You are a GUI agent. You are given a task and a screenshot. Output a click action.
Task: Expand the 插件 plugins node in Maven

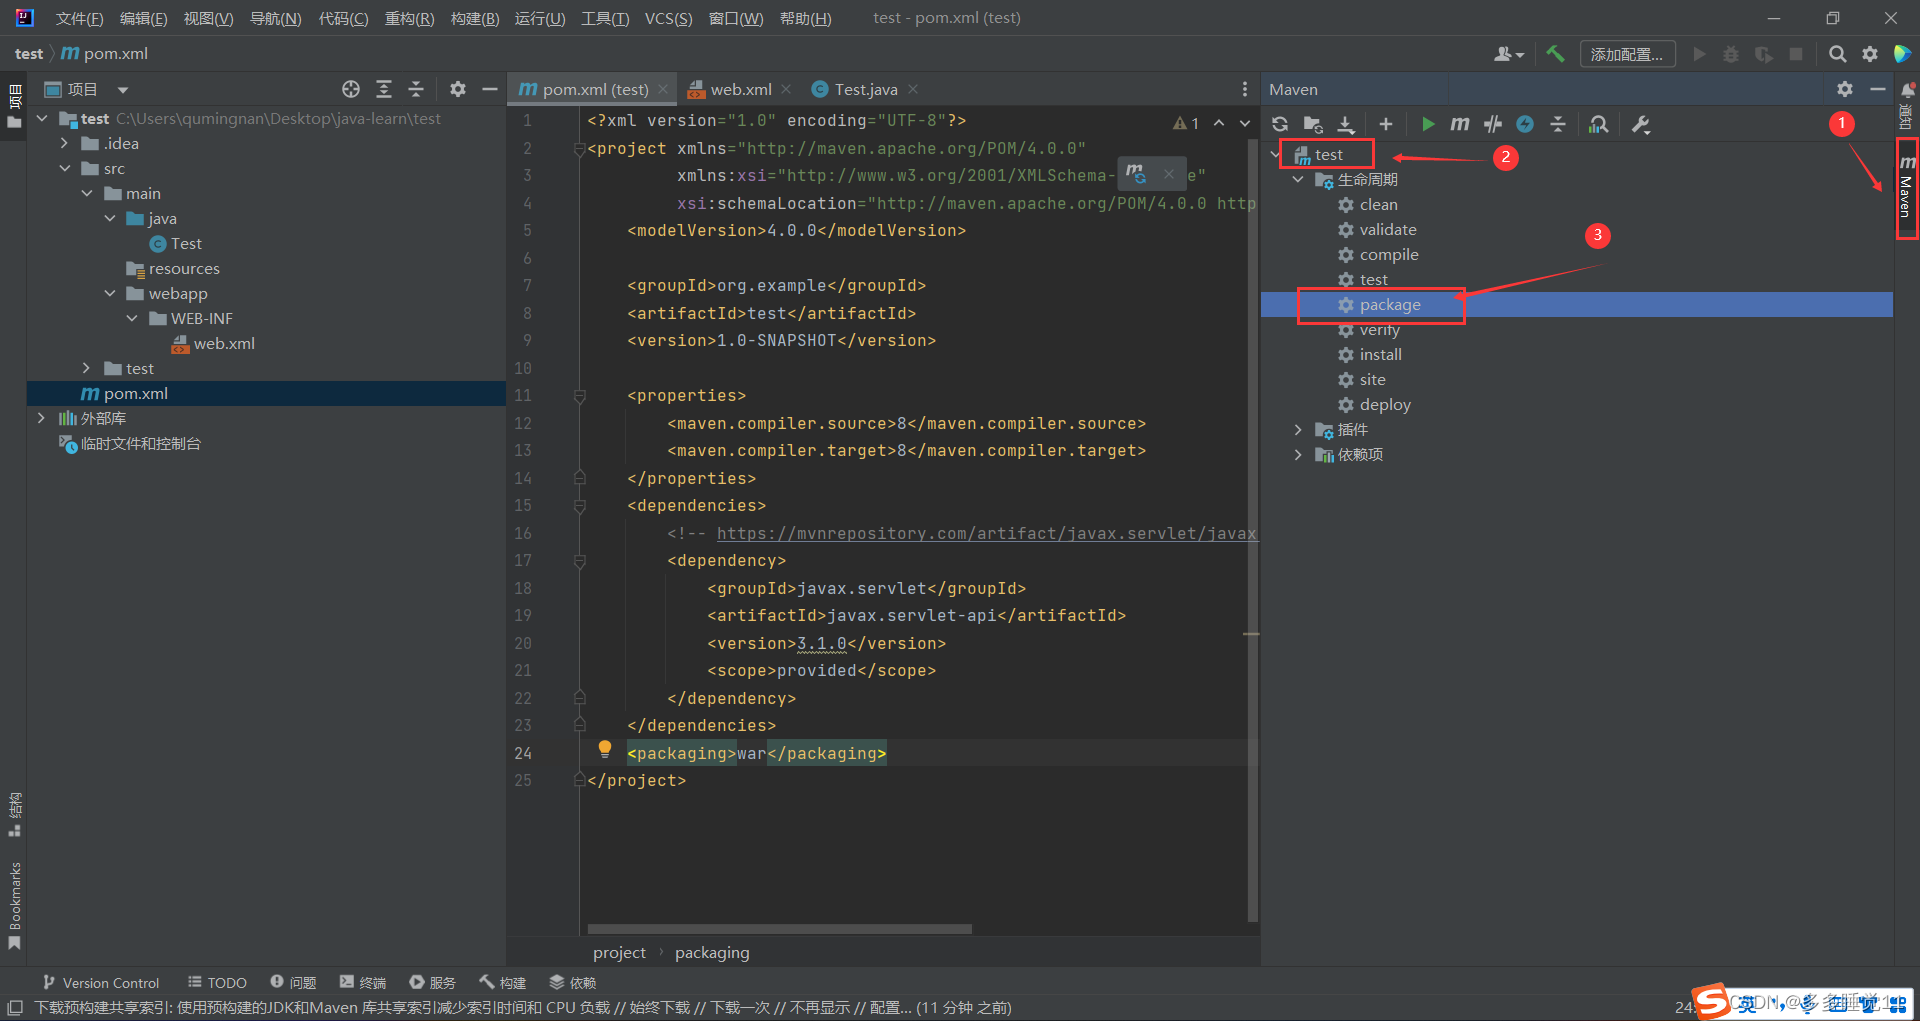click(1298, 430)
